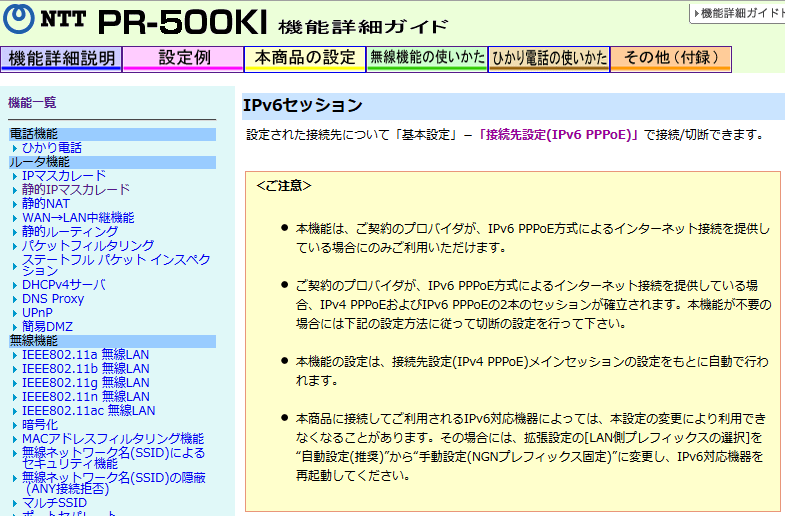785x516 pixels.
Task: Open the 静的IPマスカレード sidebar link
Action: pos(76,190)
